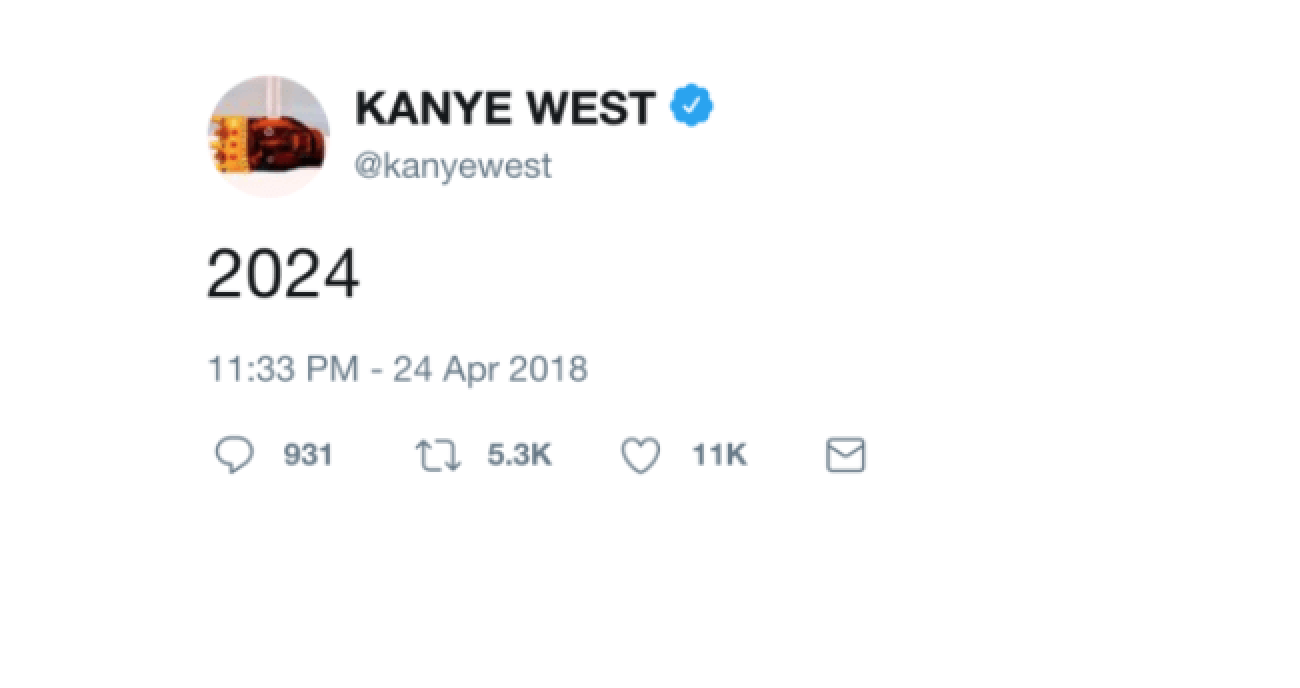Click the year 2018 in the timestamp

coord(548,370)
